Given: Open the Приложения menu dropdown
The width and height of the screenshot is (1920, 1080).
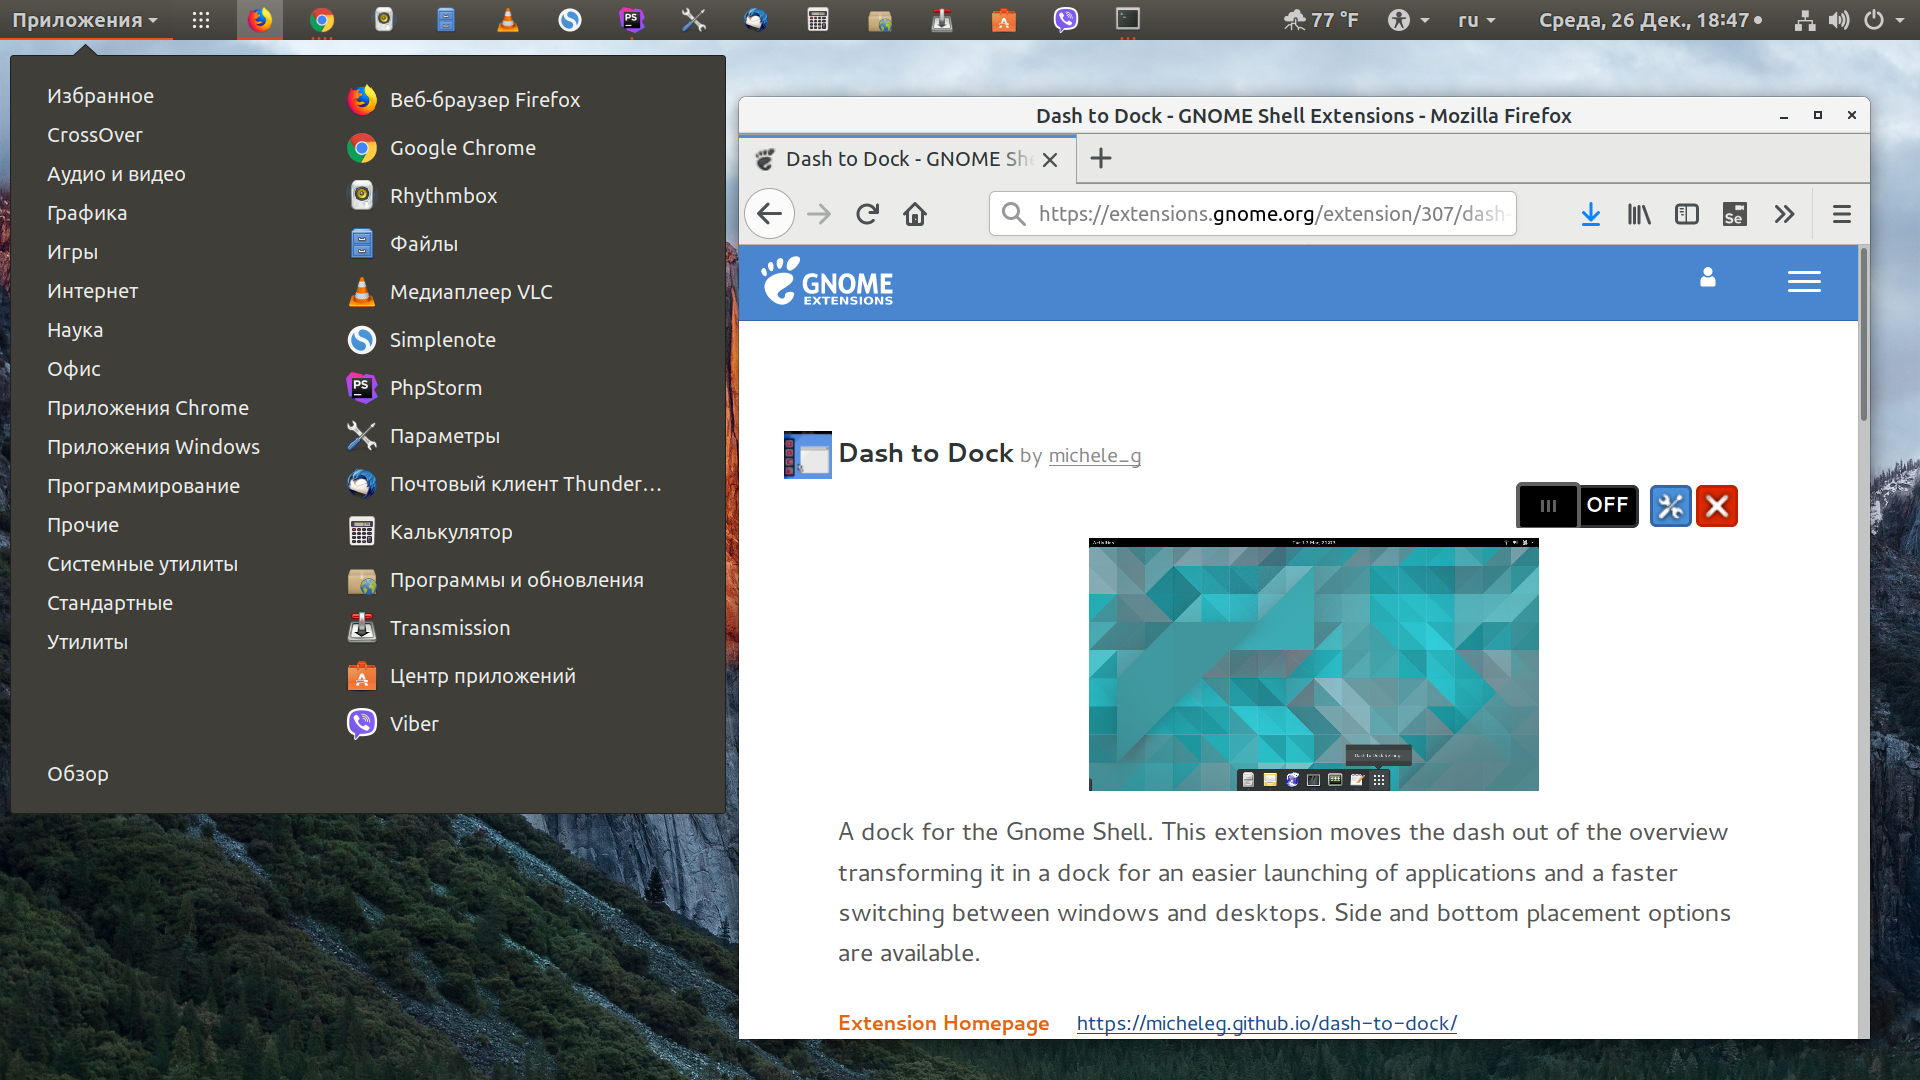Looking at the screenshot, I should click(x=85, y=20).
